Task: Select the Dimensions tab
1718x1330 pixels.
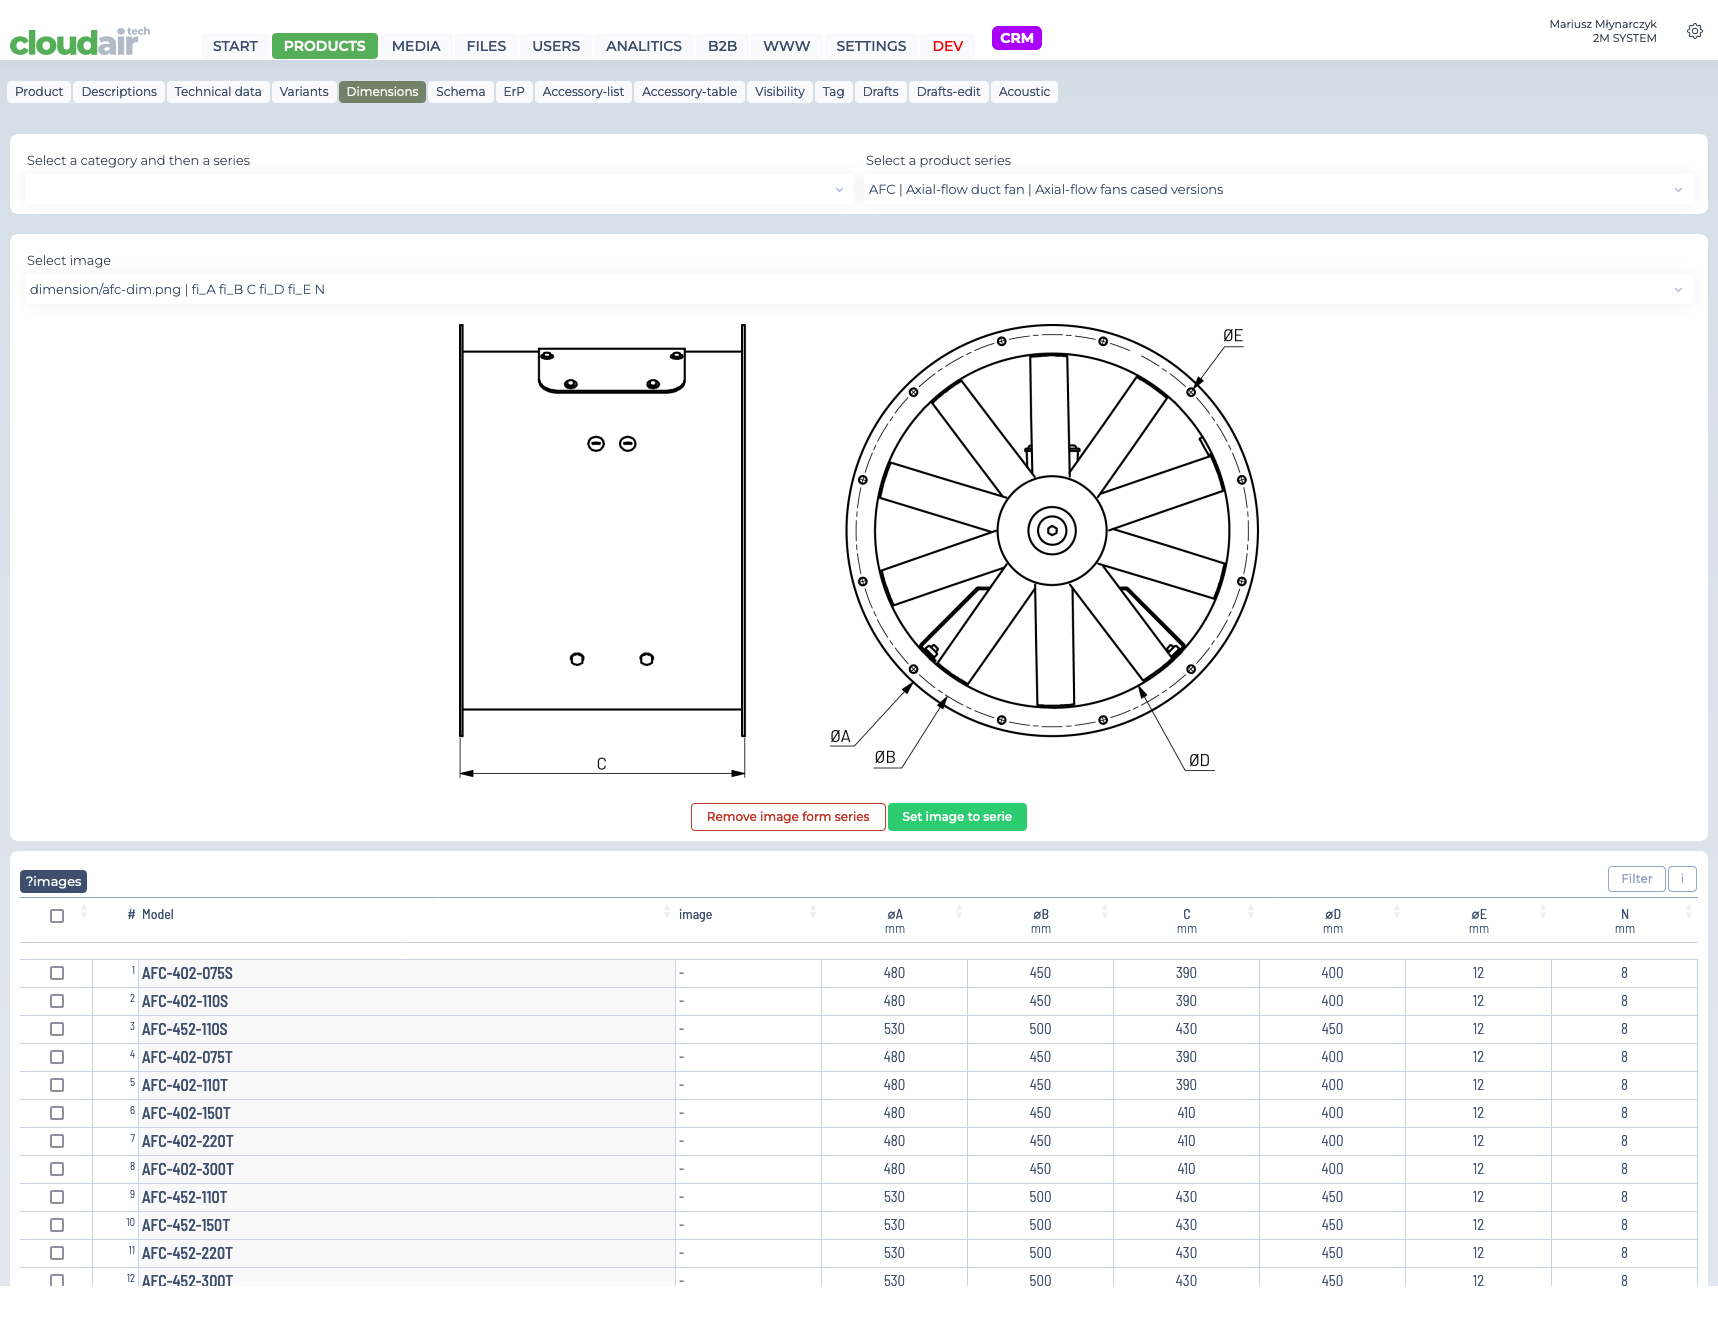Action: coord(382,92)
